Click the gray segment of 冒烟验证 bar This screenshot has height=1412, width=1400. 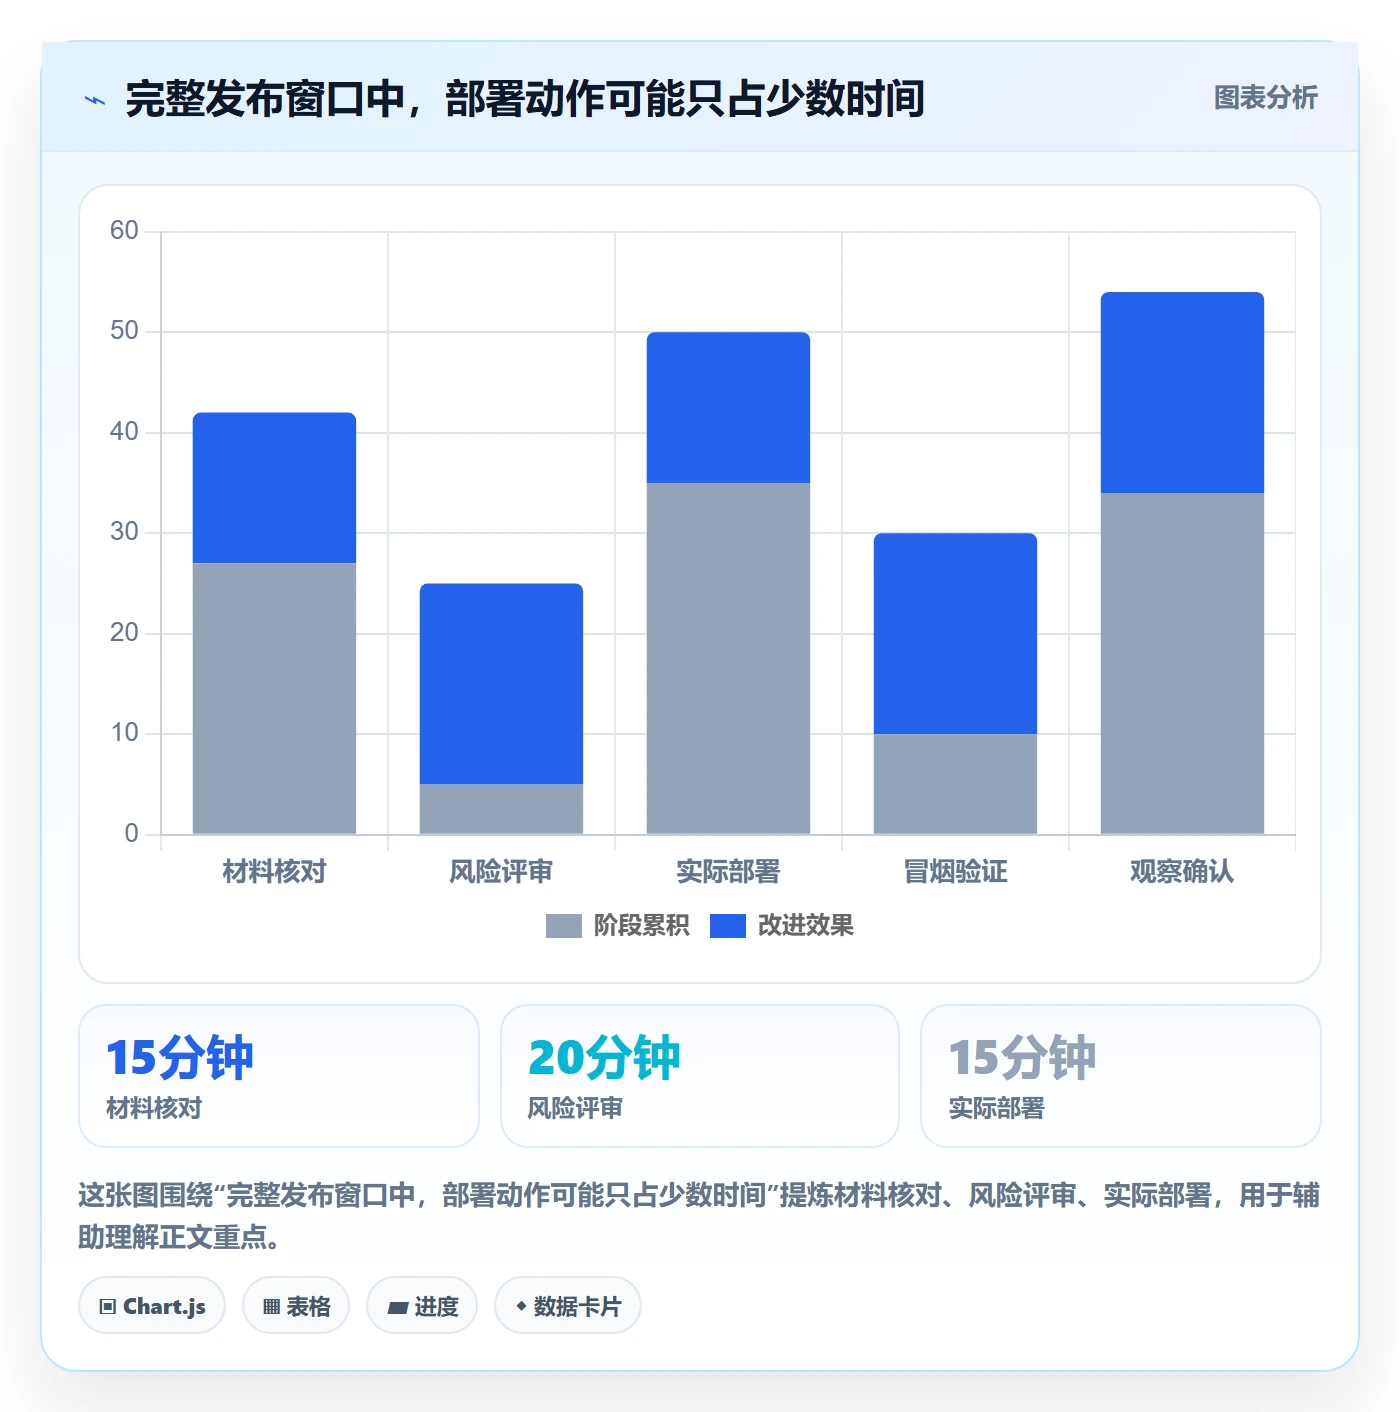pos(955,784)
